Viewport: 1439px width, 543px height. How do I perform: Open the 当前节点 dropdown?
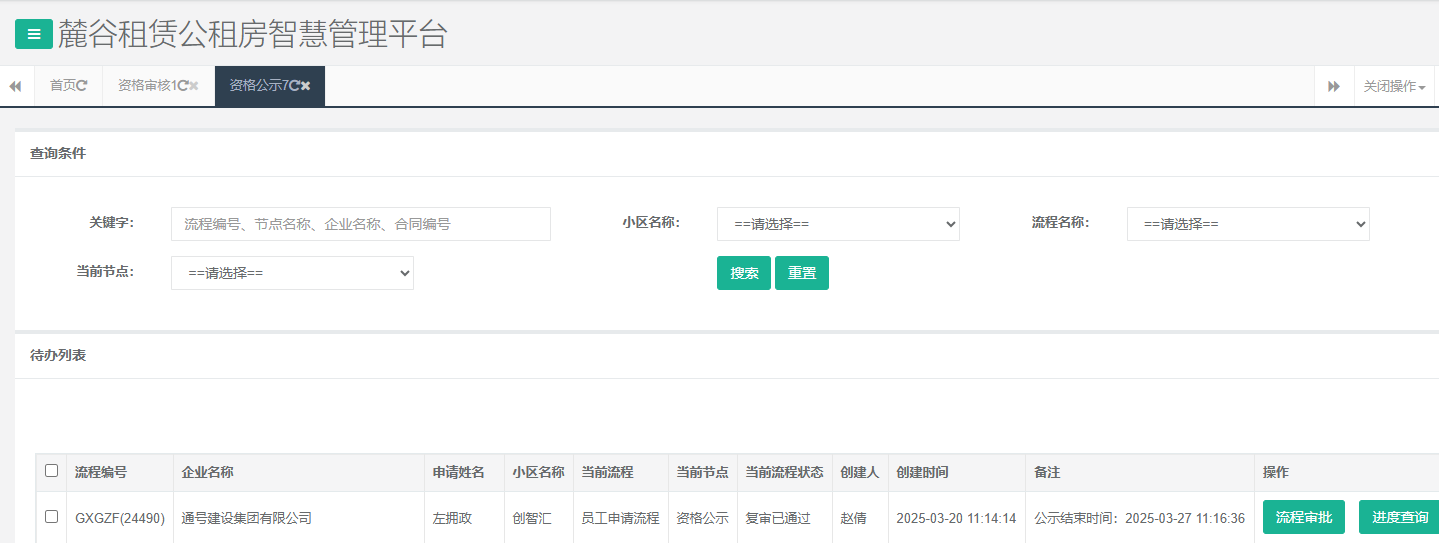pyautogui.click(x=292, y=273)
